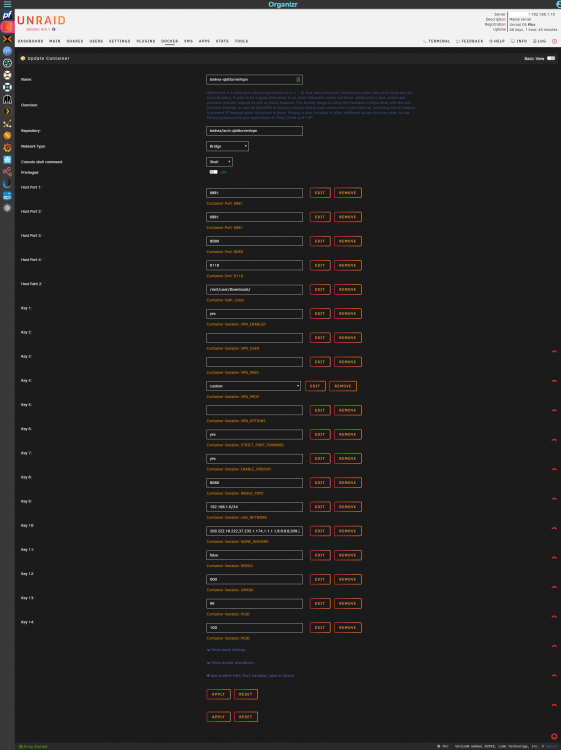The height and width of the screenshot is (750, 561).
Task: Open the Settings tab
Action: click(120, 41)
